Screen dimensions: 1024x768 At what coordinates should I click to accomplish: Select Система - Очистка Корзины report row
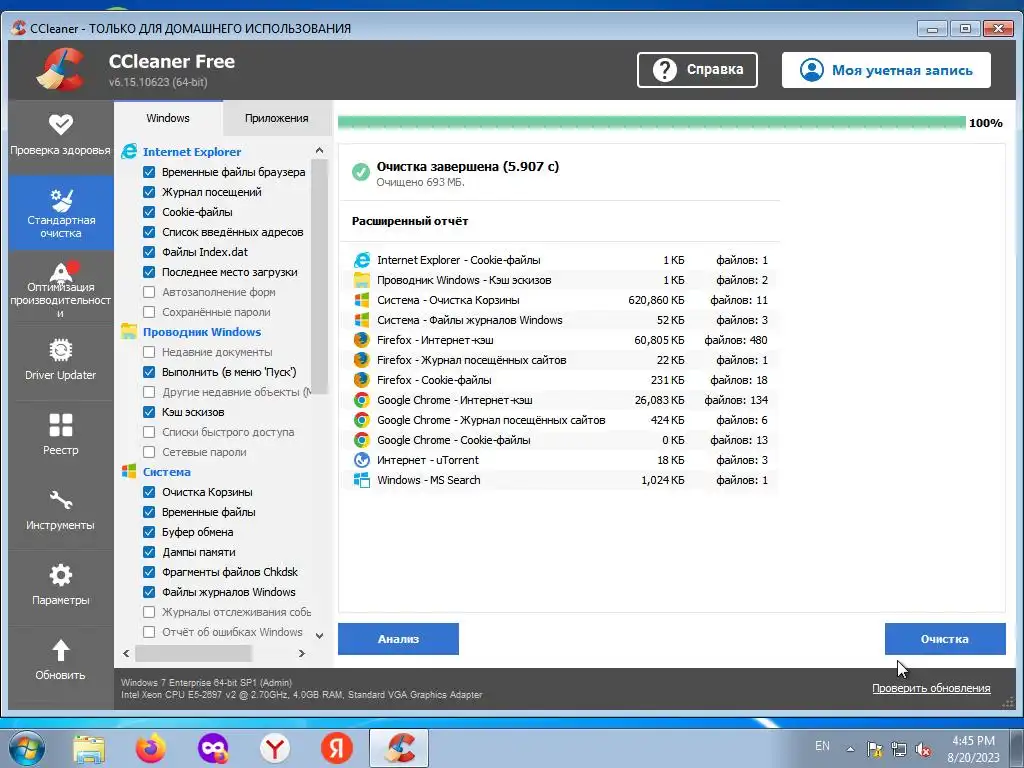click(560, 300)
